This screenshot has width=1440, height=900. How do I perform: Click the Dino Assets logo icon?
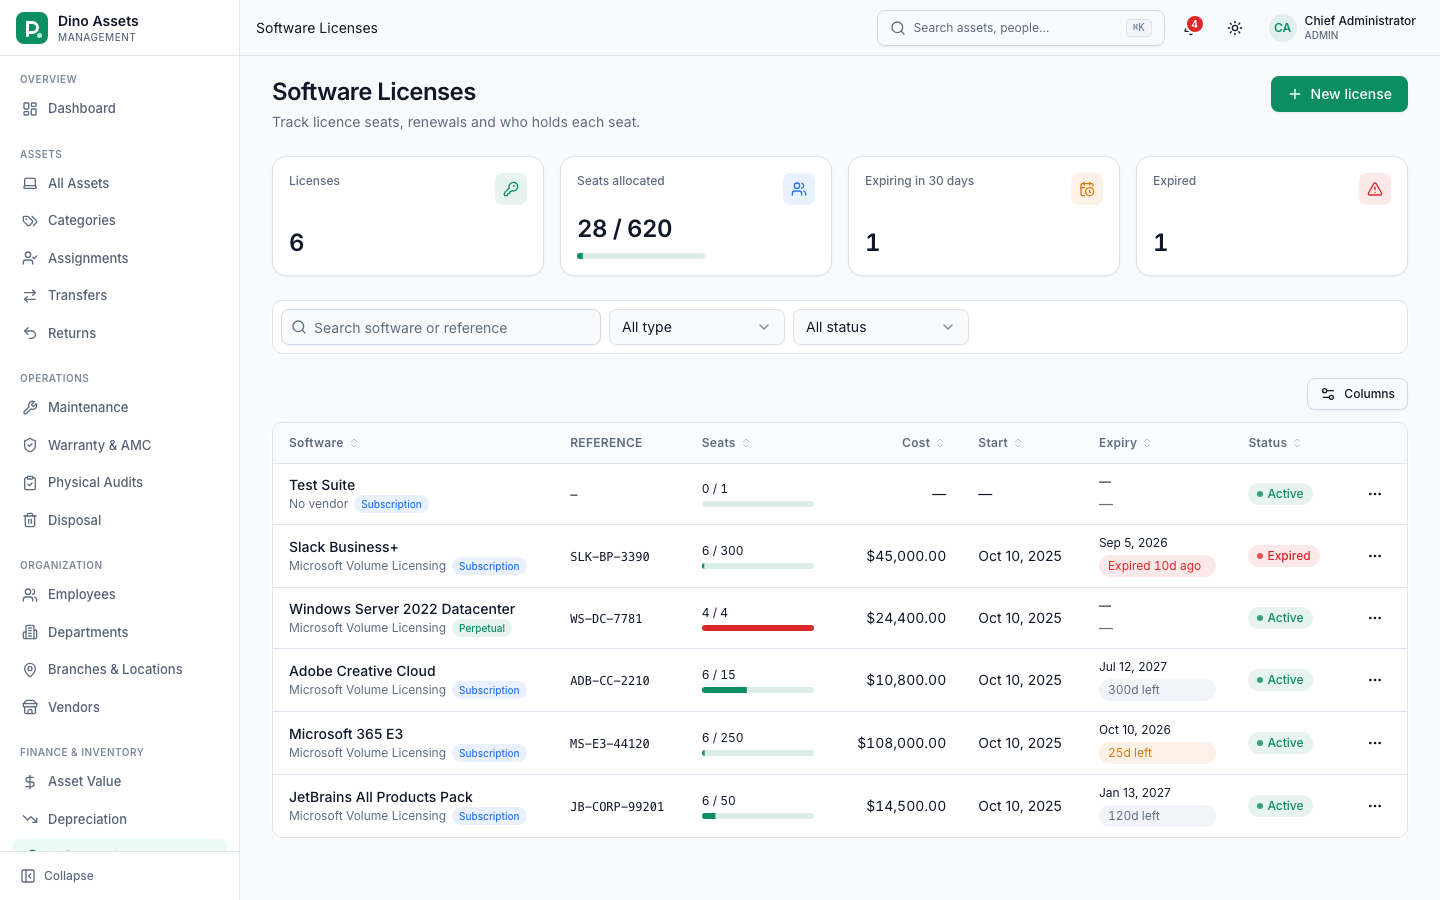click(32, 28)
